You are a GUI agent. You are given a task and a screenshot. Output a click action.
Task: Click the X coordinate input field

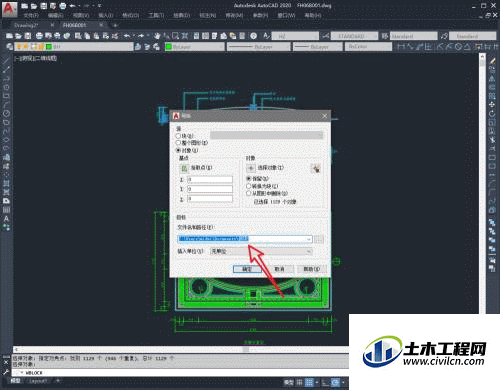coord(210,180)
